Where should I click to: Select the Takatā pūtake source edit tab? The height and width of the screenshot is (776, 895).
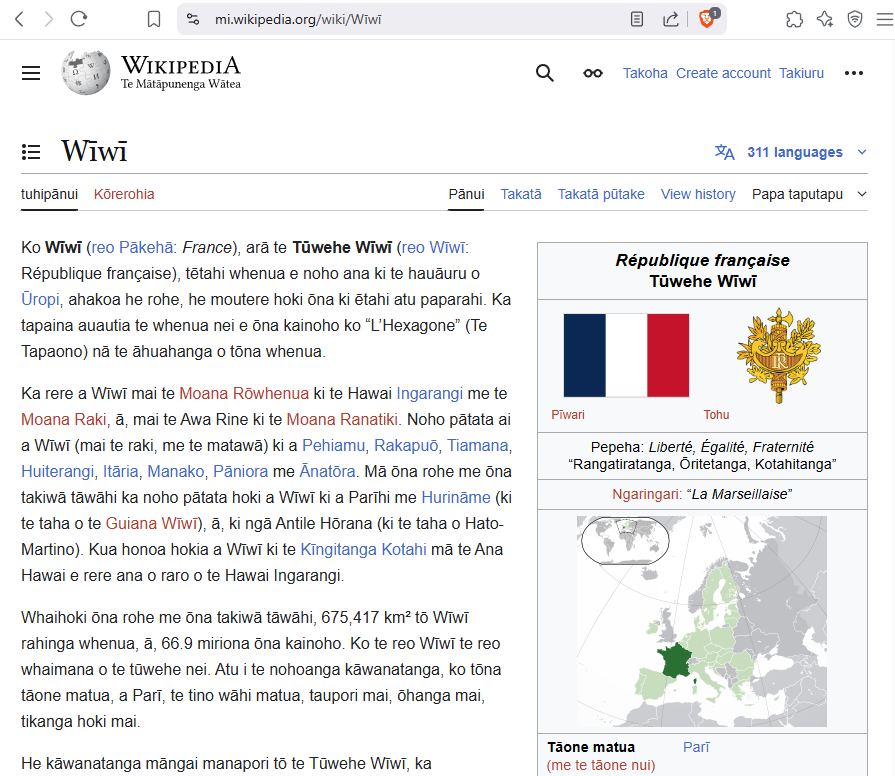[601, 195]
